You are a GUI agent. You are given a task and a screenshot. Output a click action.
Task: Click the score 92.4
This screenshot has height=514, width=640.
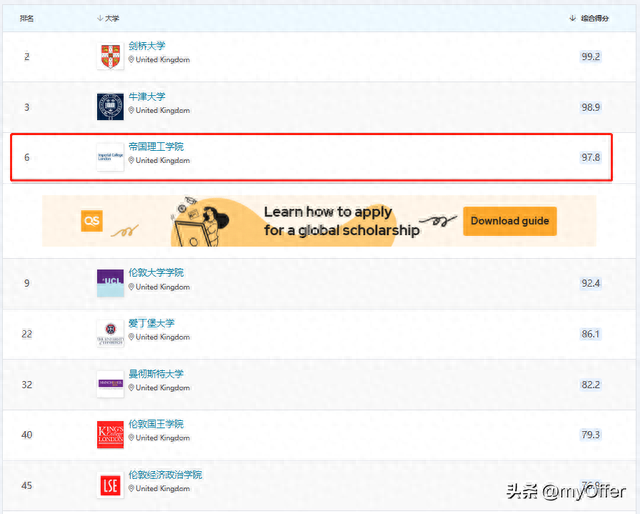591,283
